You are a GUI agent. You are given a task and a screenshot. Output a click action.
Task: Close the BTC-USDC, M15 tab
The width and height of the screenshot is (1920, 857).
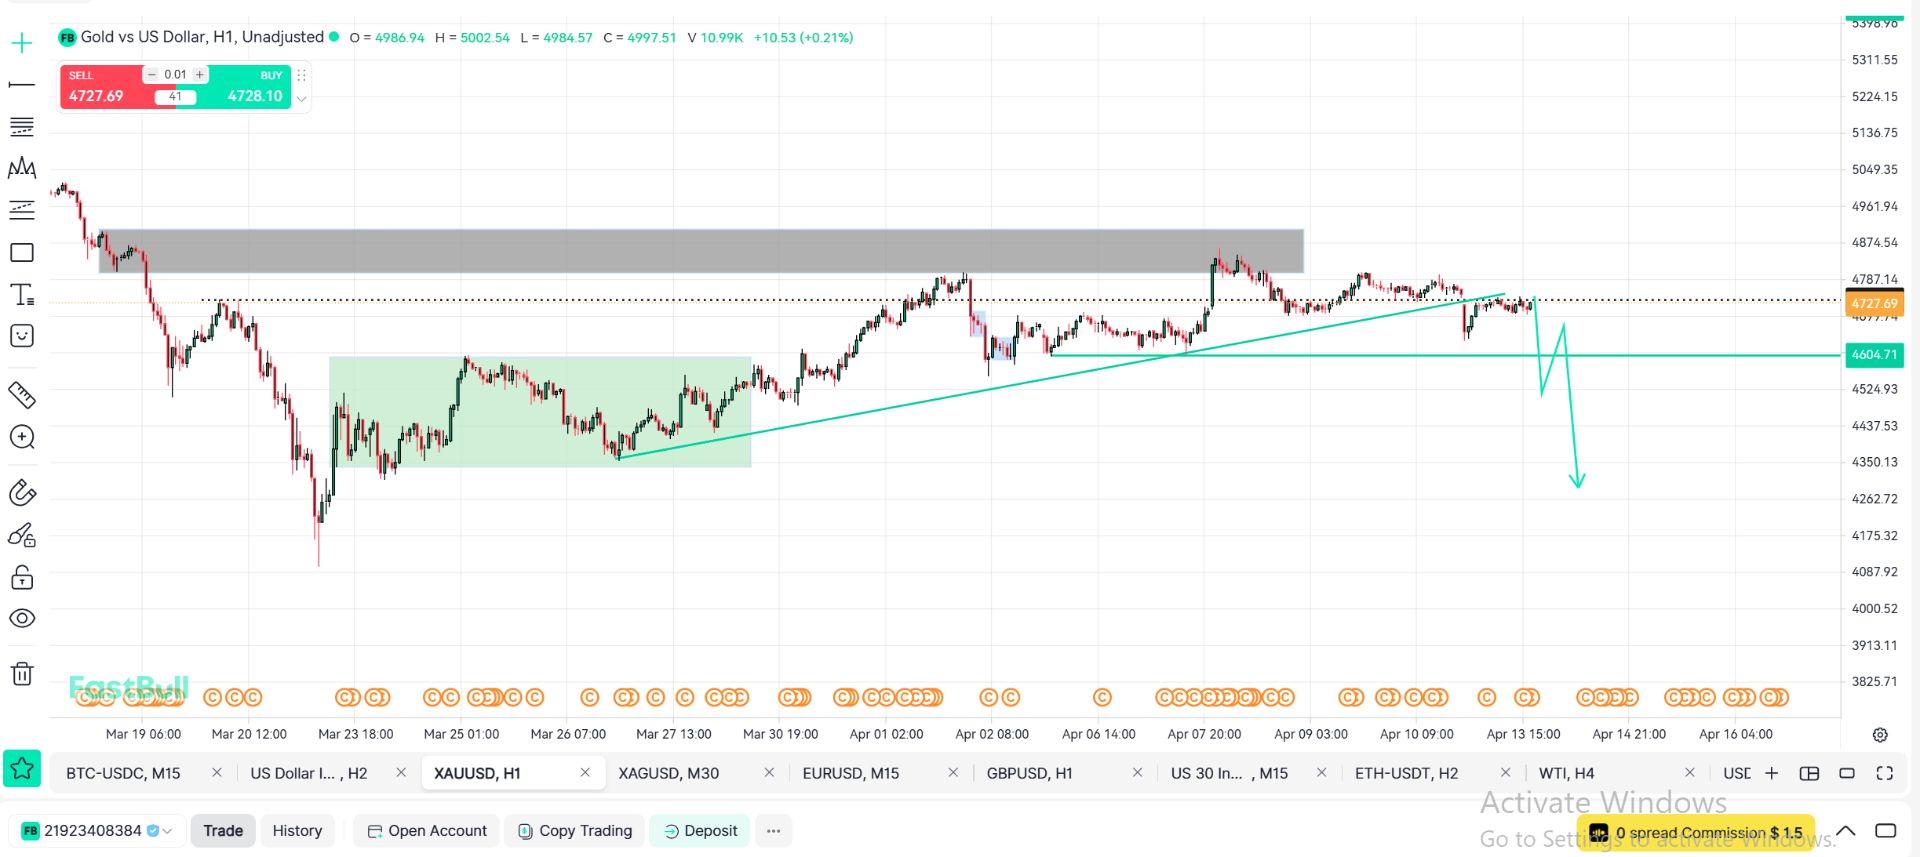pyautogui.click(x=216, y=773)
